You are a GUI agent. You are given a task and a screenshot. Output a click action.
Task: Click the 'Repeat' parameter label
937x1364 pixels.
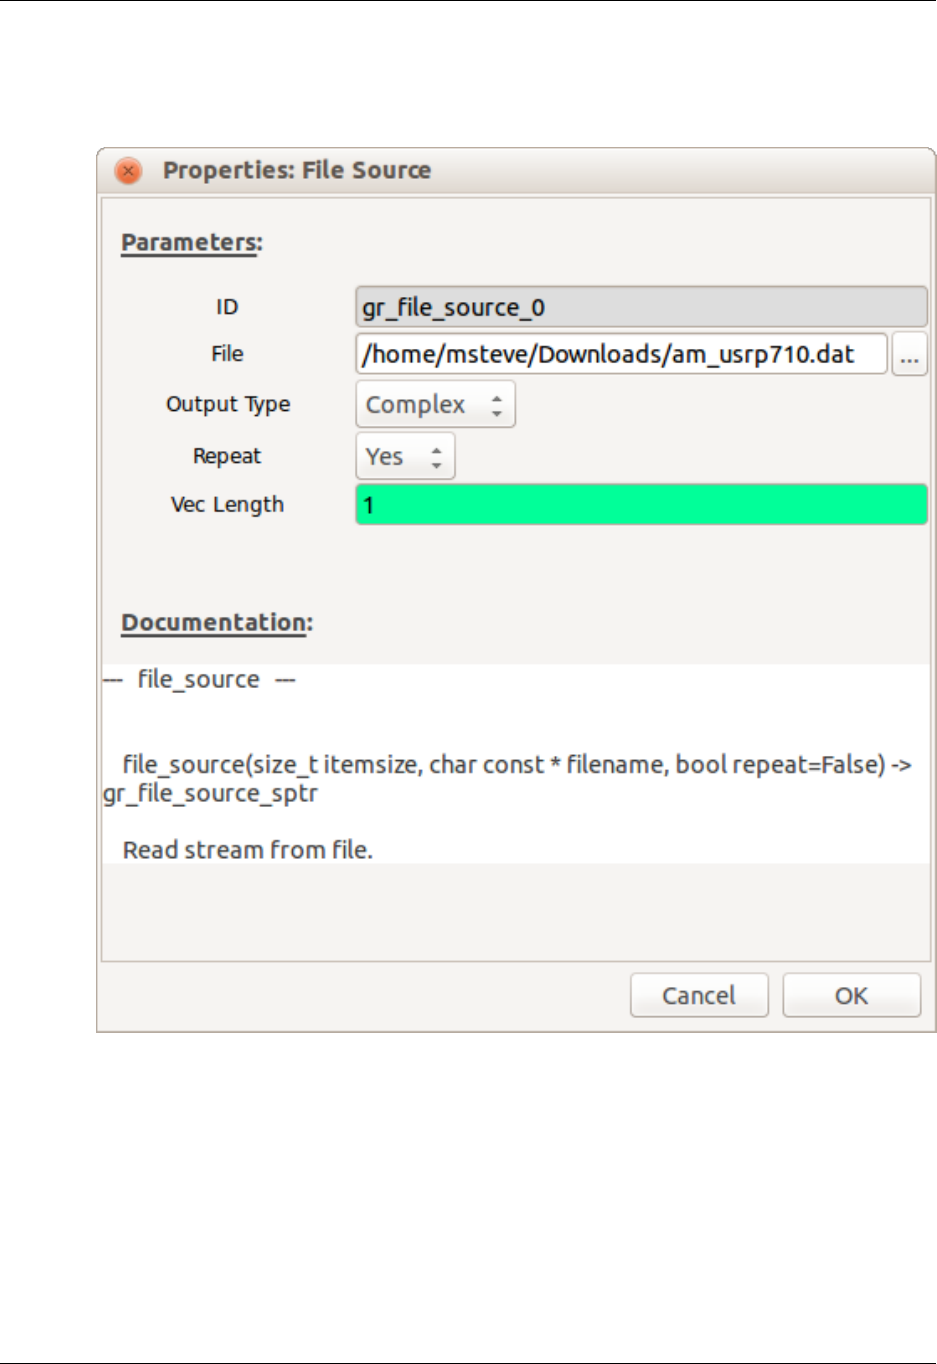point(227,457)
